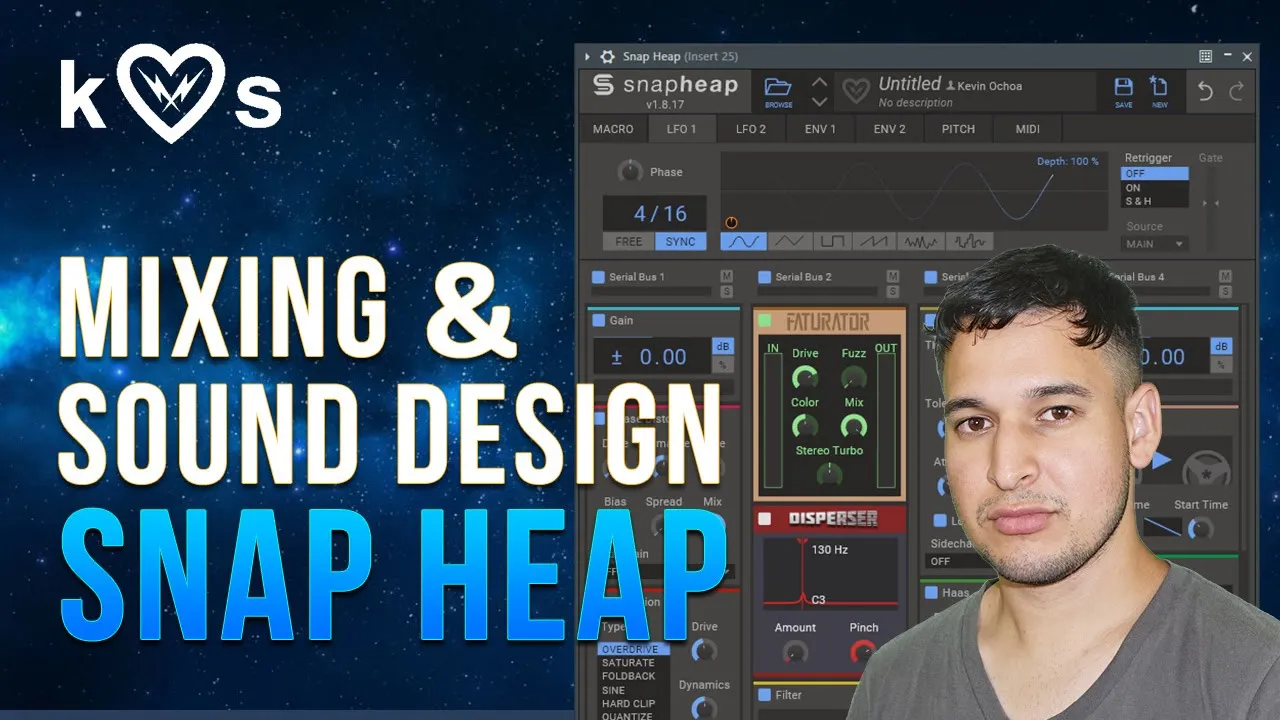Choose SATURATE in the distortion Type list
This screenshot has height=720, width=1280.
[628, 663]
